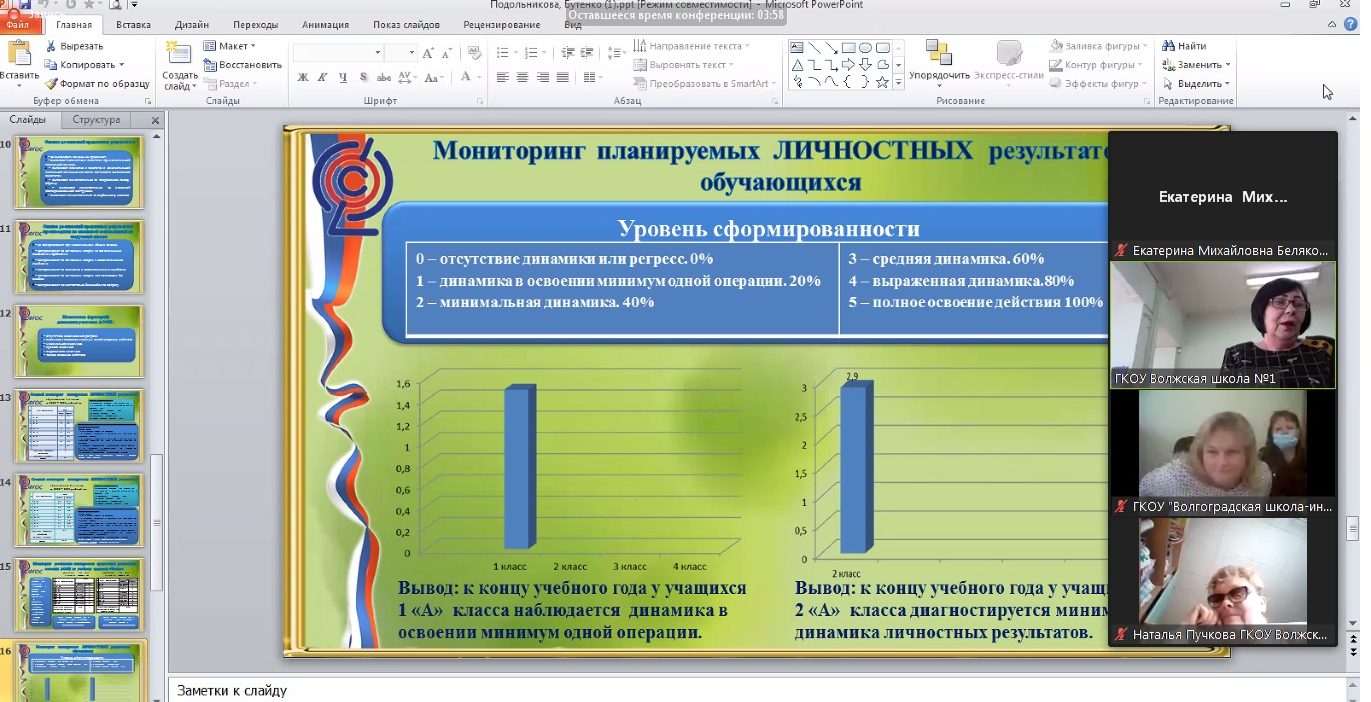Screen dimensions: 1371x702
Task: Switch to the Вставка ribbon tab
Action: click(133, 25)
